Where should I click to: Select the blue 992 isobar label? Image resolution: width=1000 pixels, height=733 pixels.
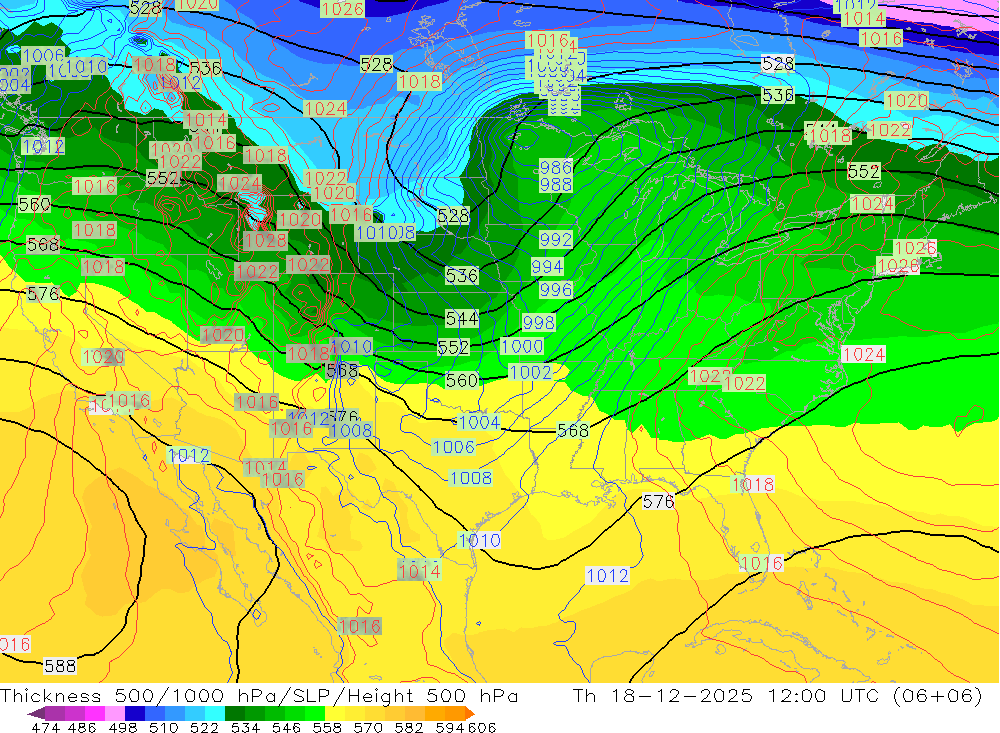point(555,239)
